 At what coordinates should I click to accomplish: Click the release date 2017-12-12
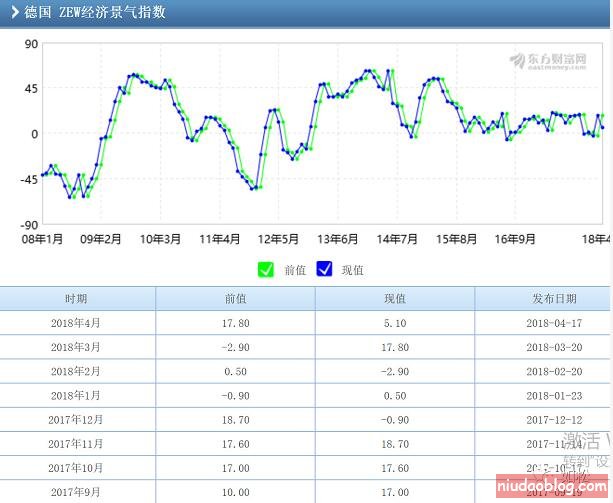coord(554,420)
